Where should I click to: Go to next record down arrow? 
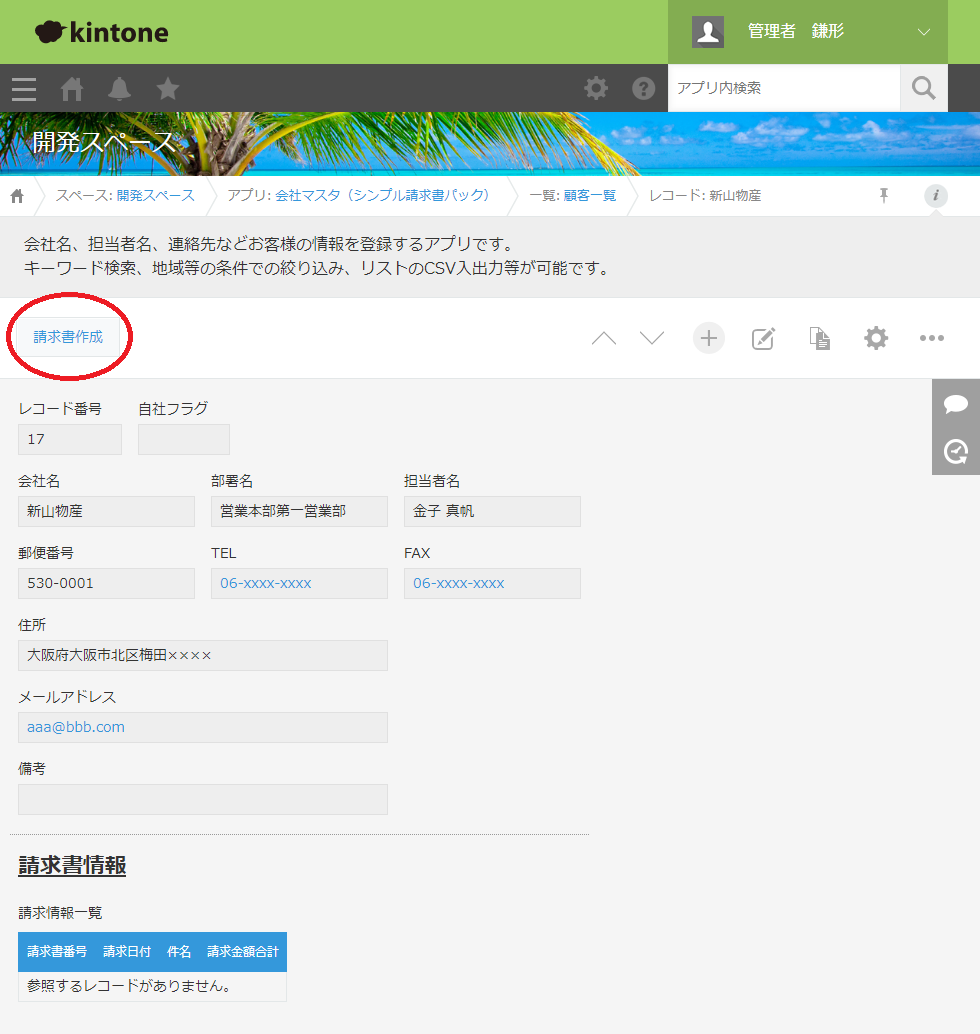(652, 338)
